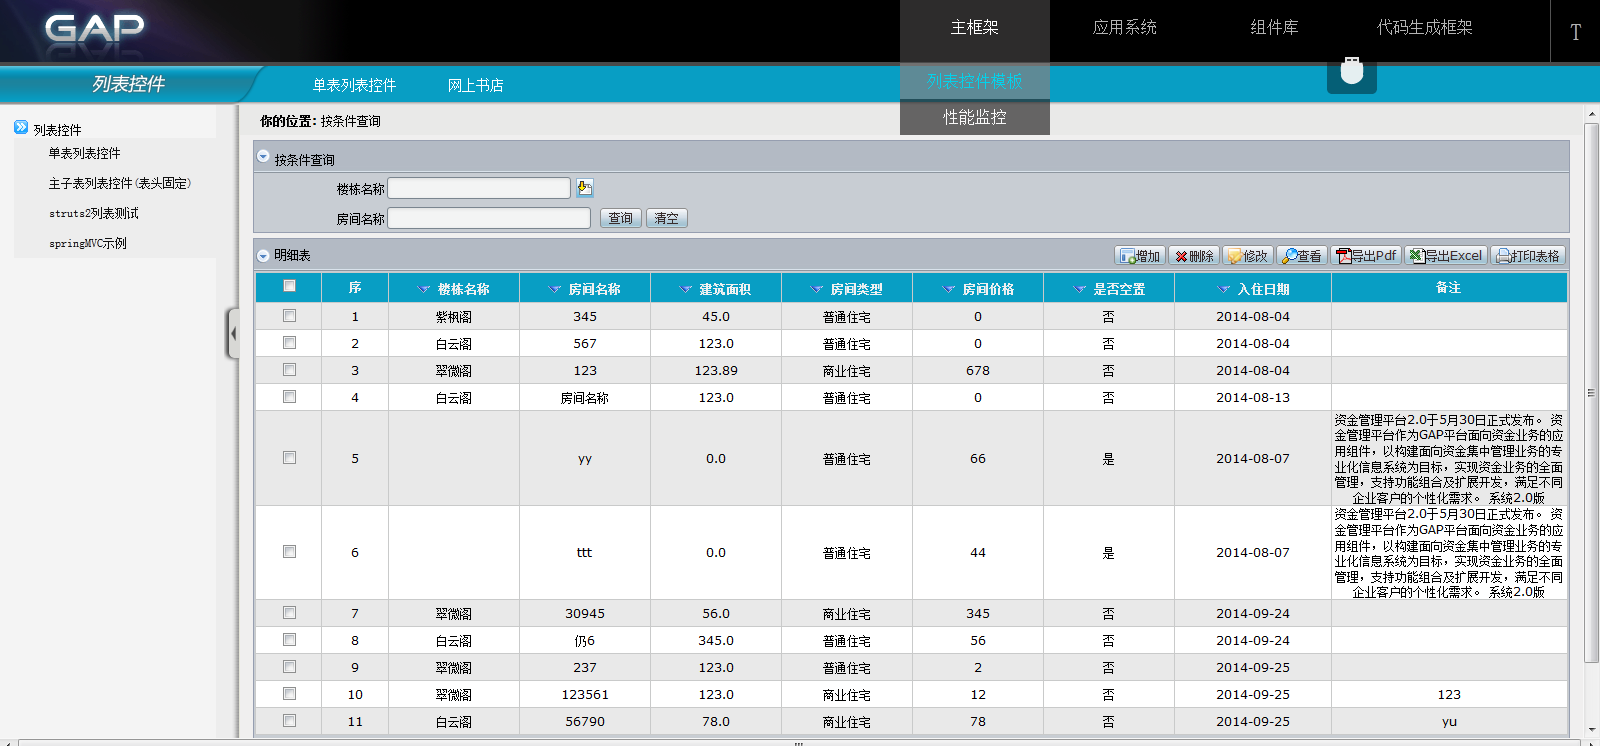Click the GAP logo
Image resolution: width=1600 pixels, height=746 pixels.
click(x=95, y=28)
